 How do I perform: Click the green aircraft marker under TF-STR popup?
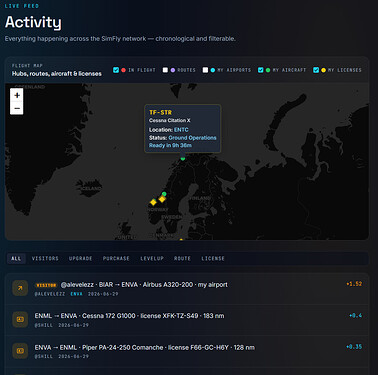183,158
